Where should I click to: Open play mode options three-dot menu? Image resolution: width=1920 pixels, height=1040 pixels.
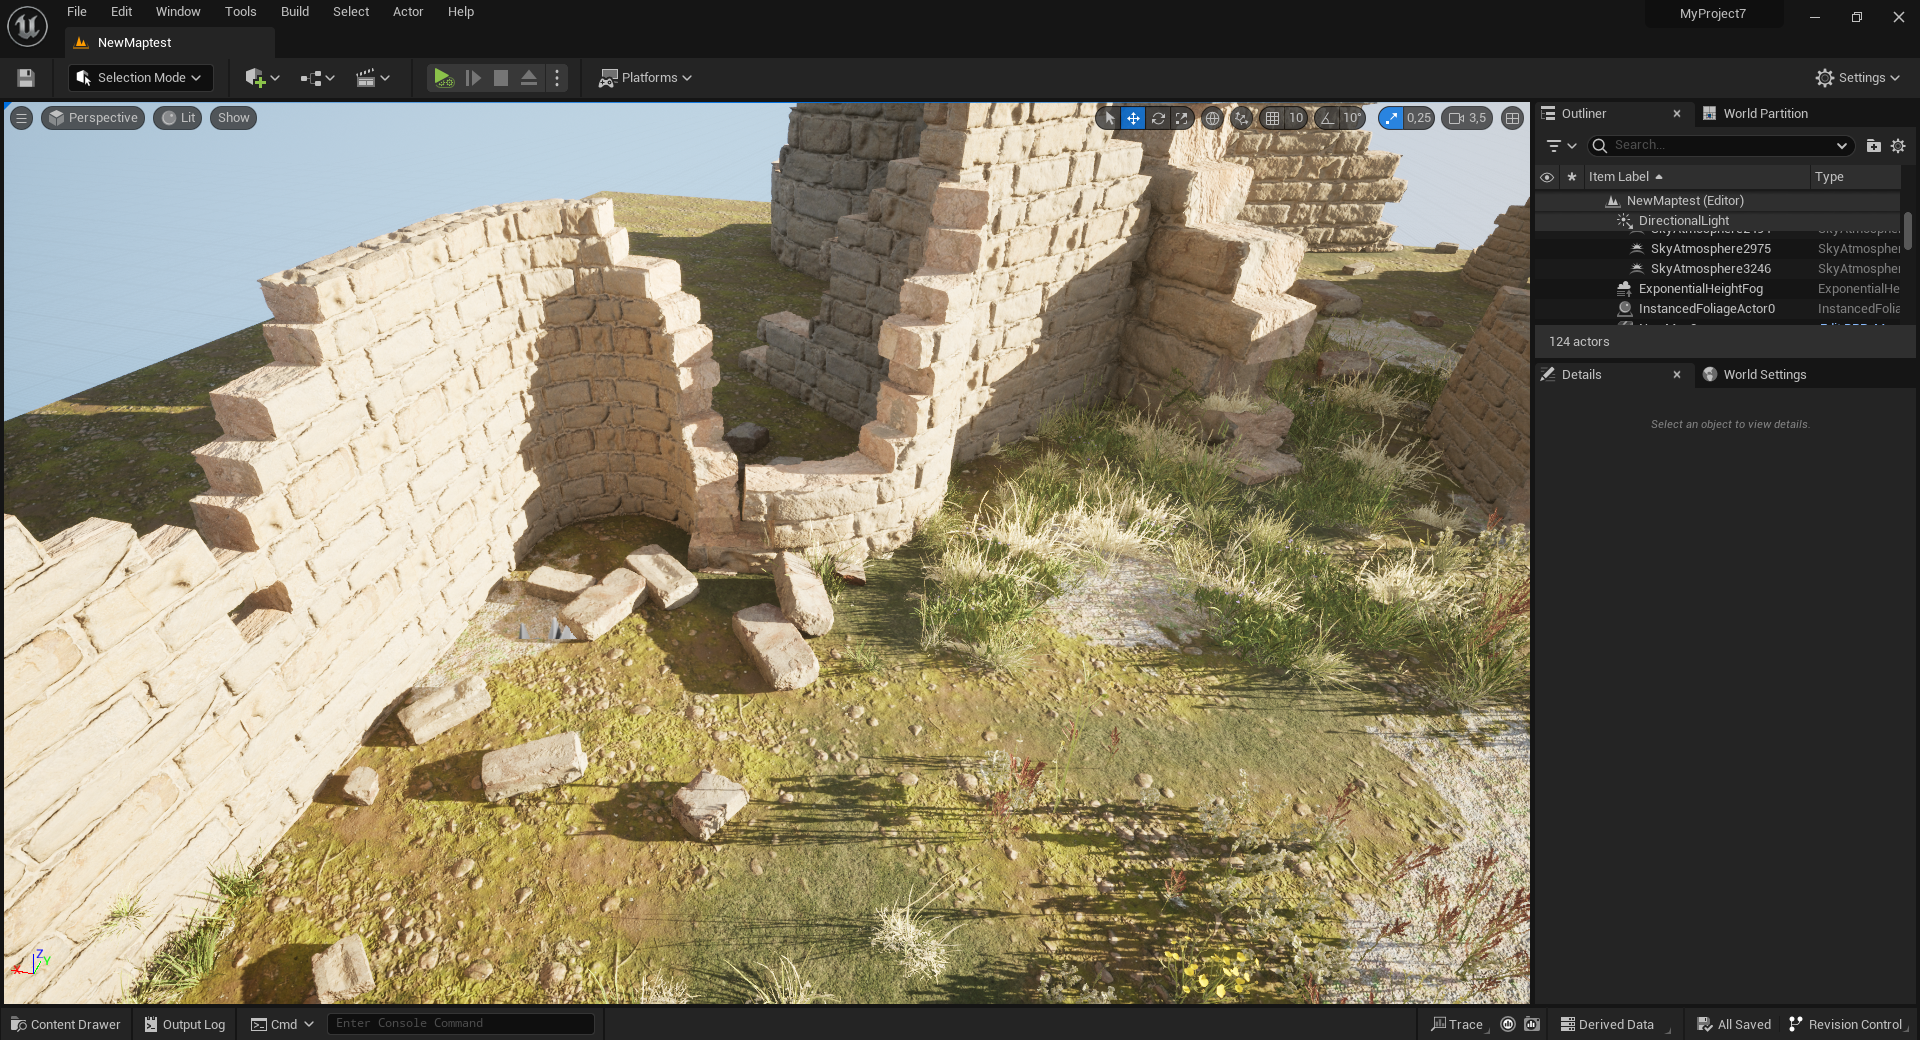click(557, 78)
